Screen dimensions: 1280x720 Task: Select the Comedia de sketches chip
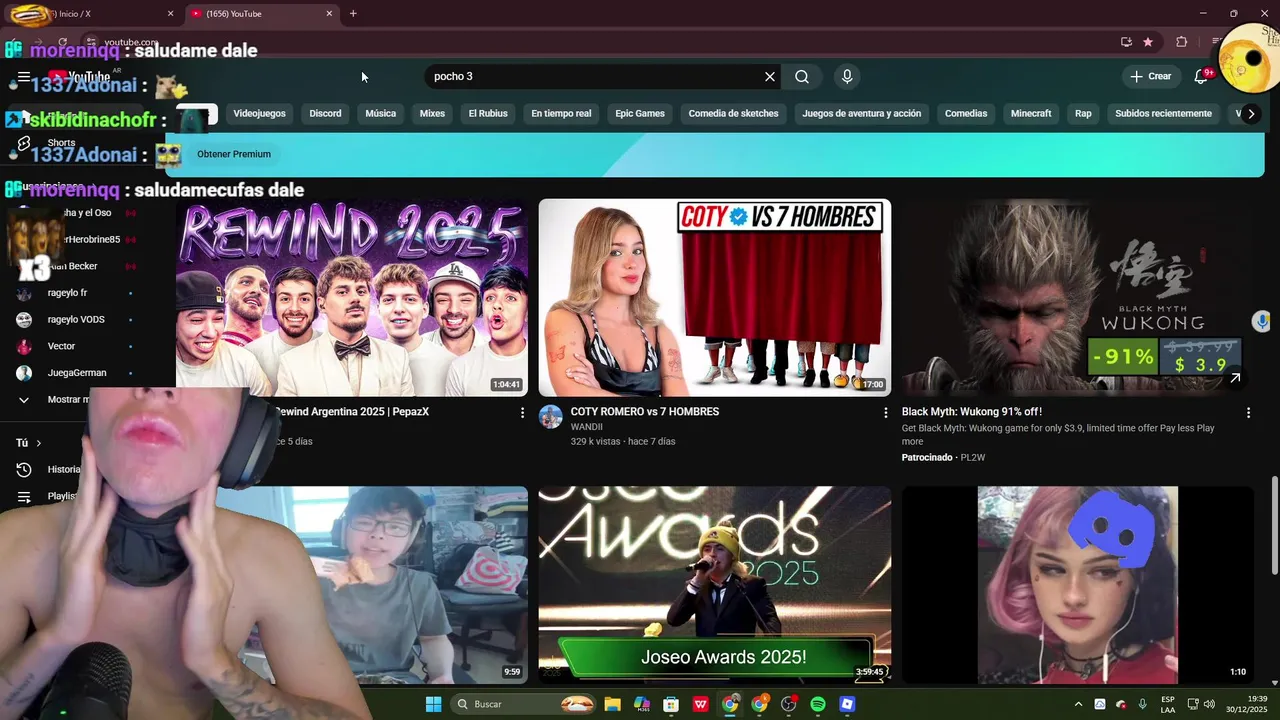tap(733, 113)
